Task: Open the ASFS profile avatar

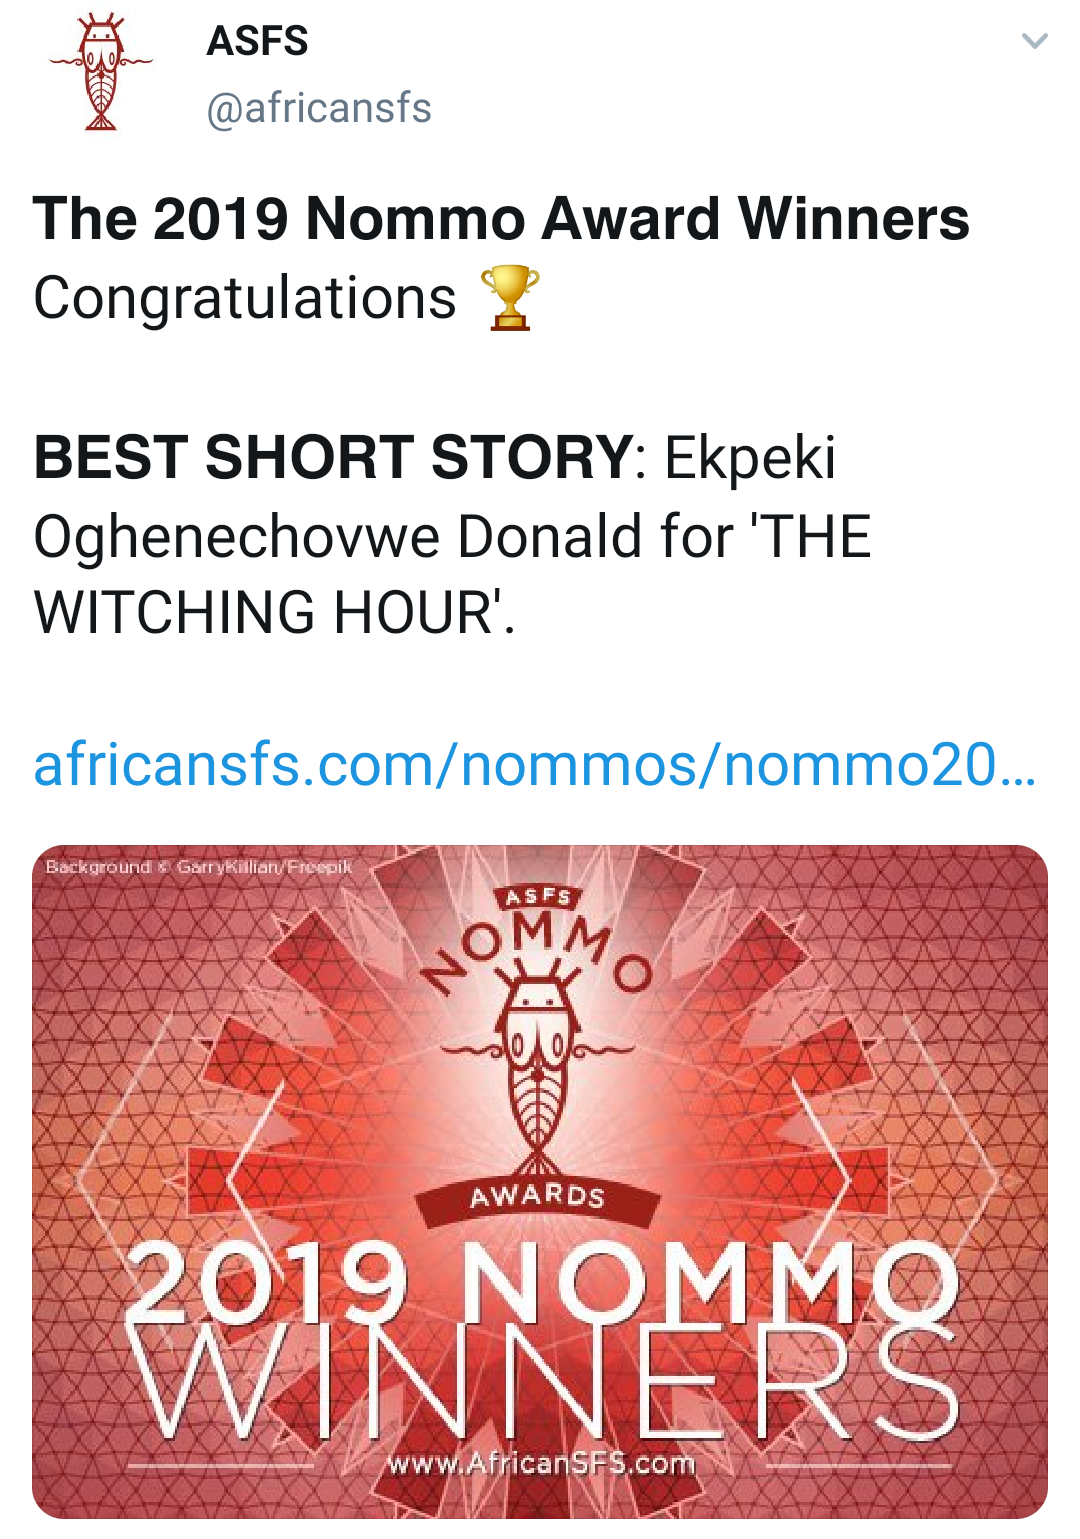Action: tap(100, 73)
